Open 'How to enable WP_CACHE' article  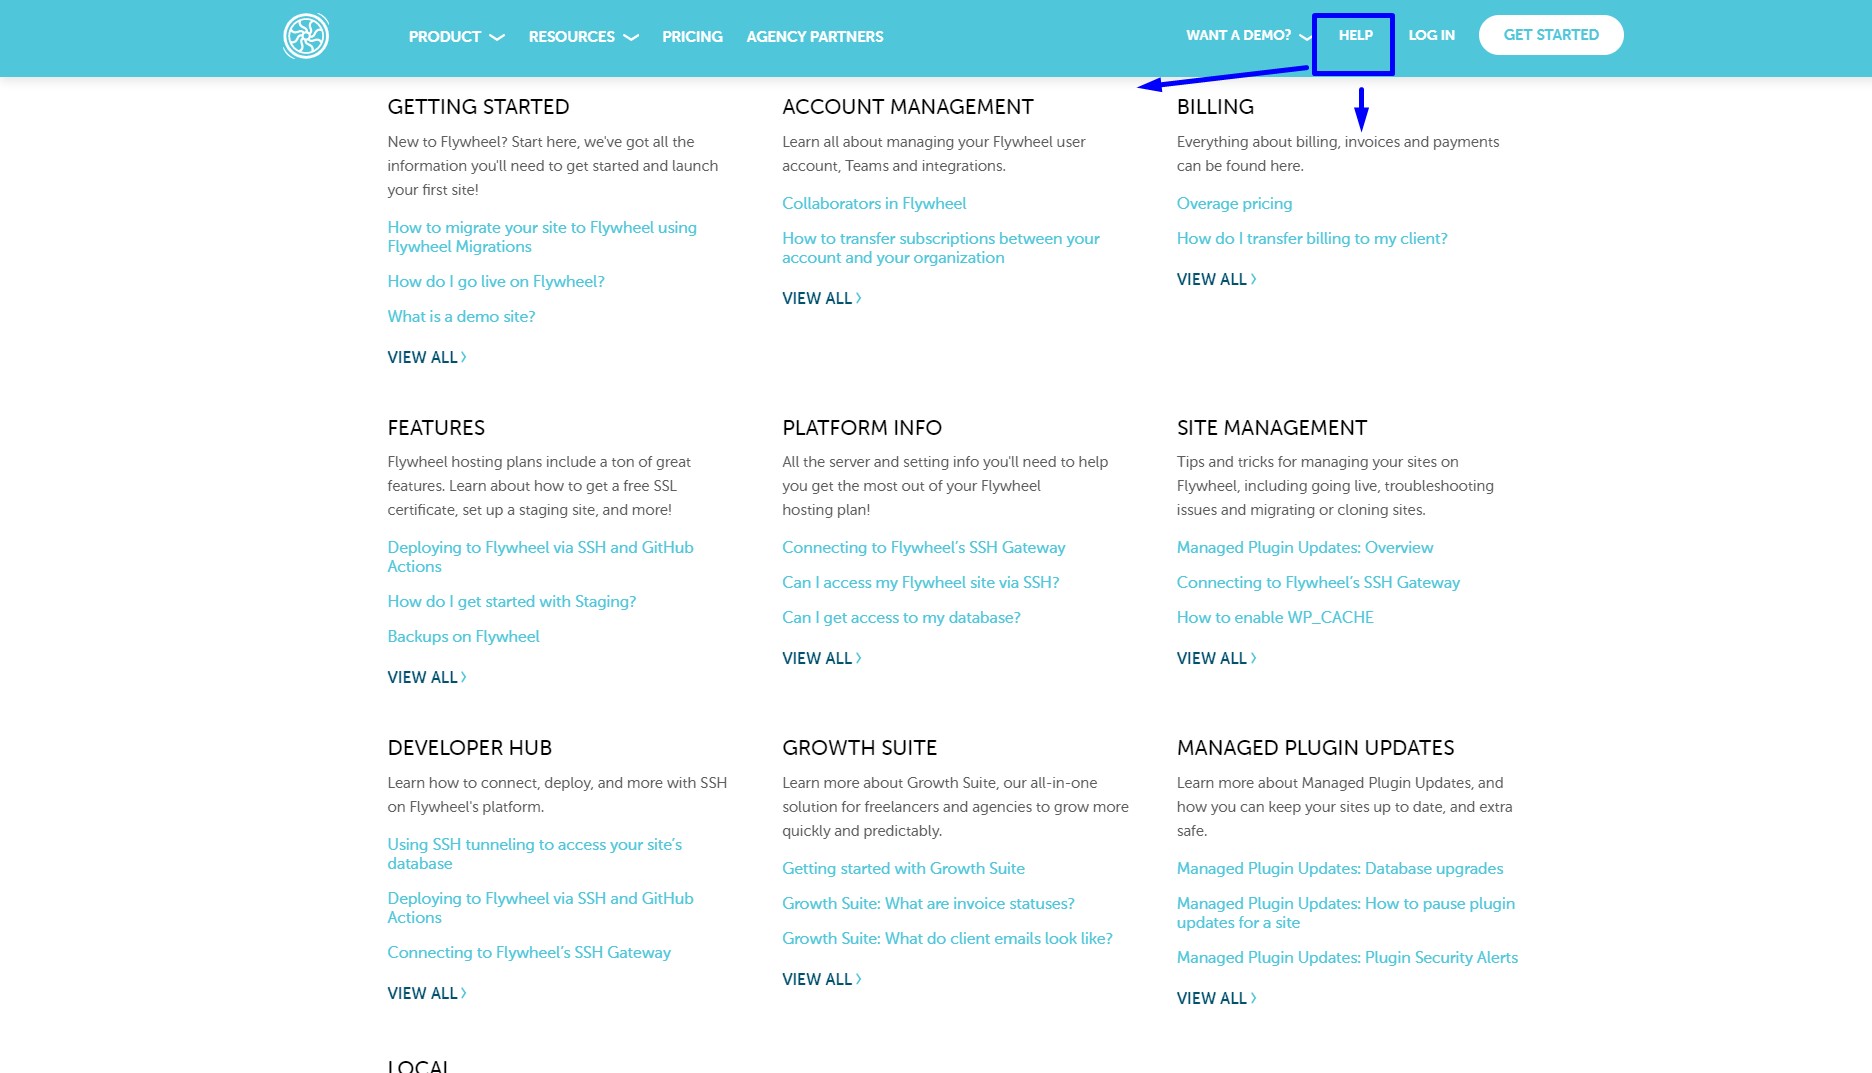pyautogui.click(x=1275, y=618)
